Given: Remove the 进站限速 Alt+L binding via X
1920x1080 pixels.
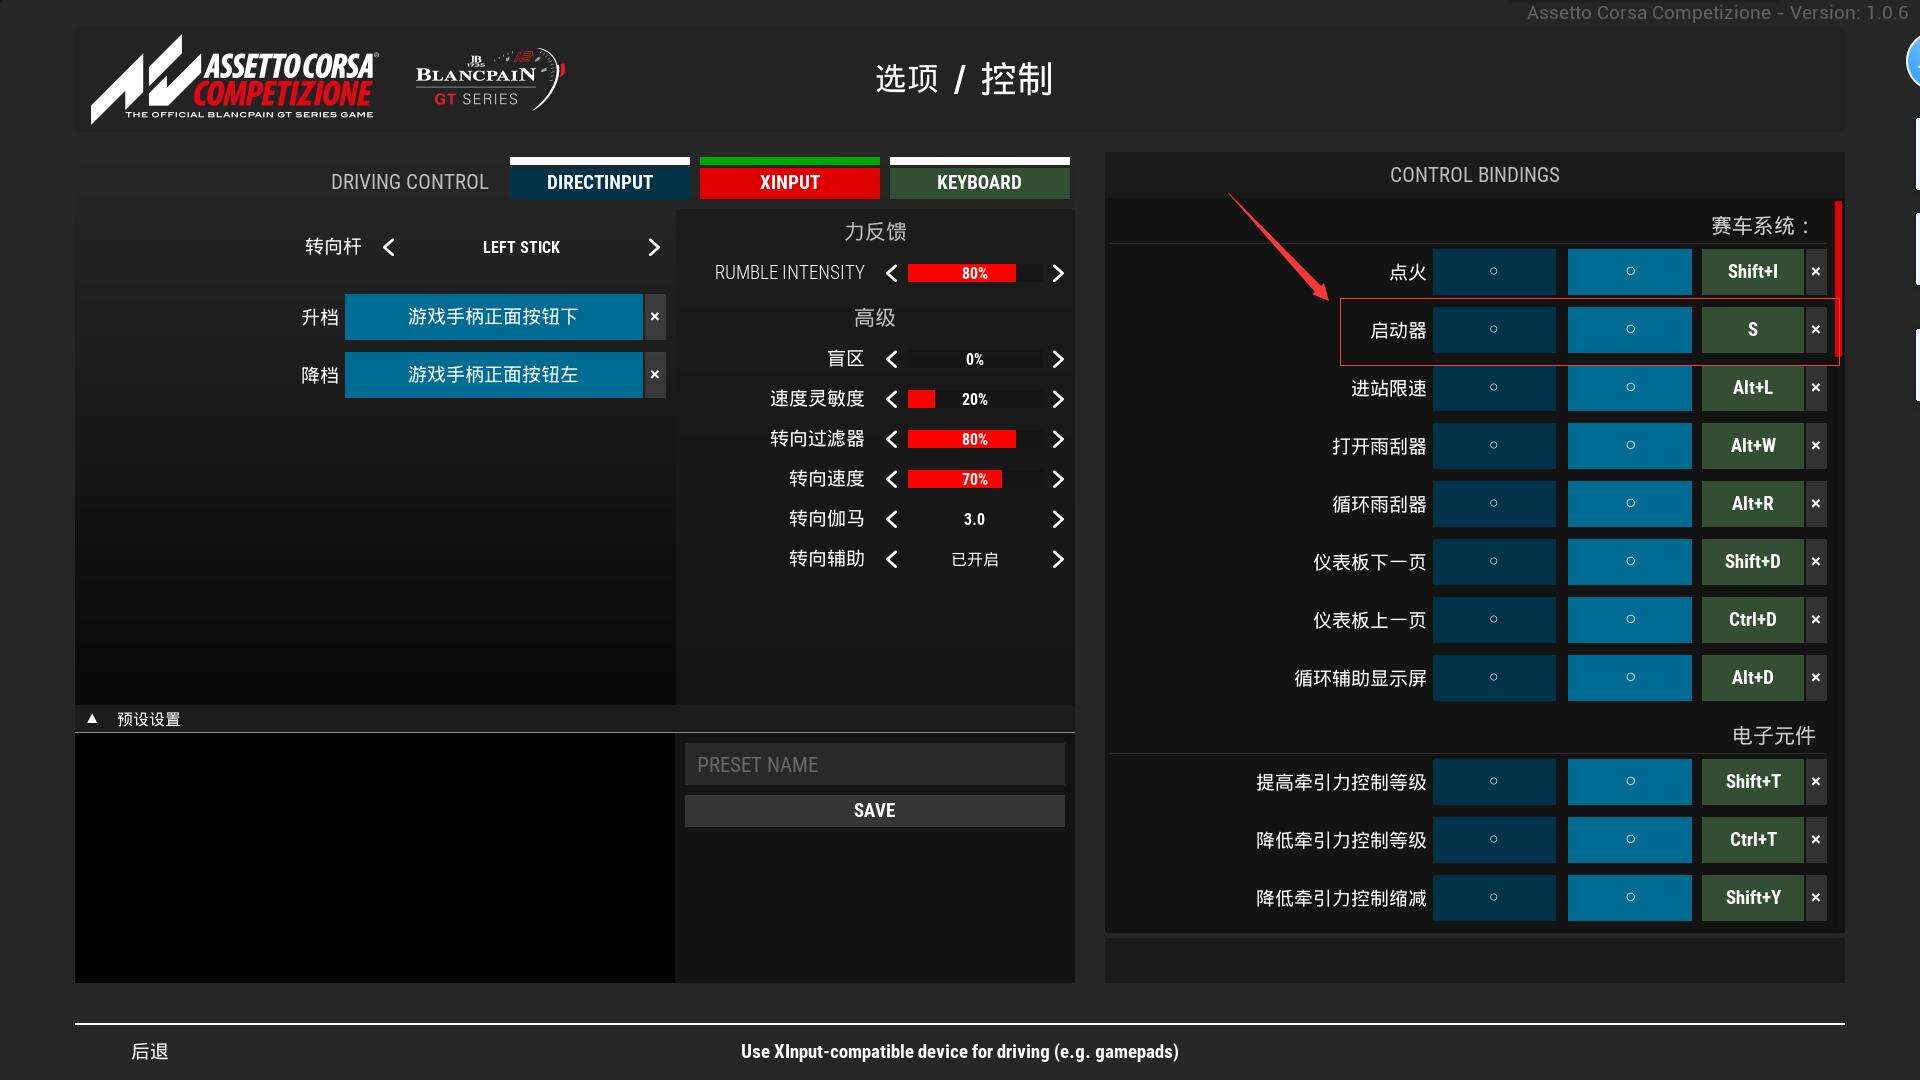Looking at the screenshot, I should [1816, 388].
